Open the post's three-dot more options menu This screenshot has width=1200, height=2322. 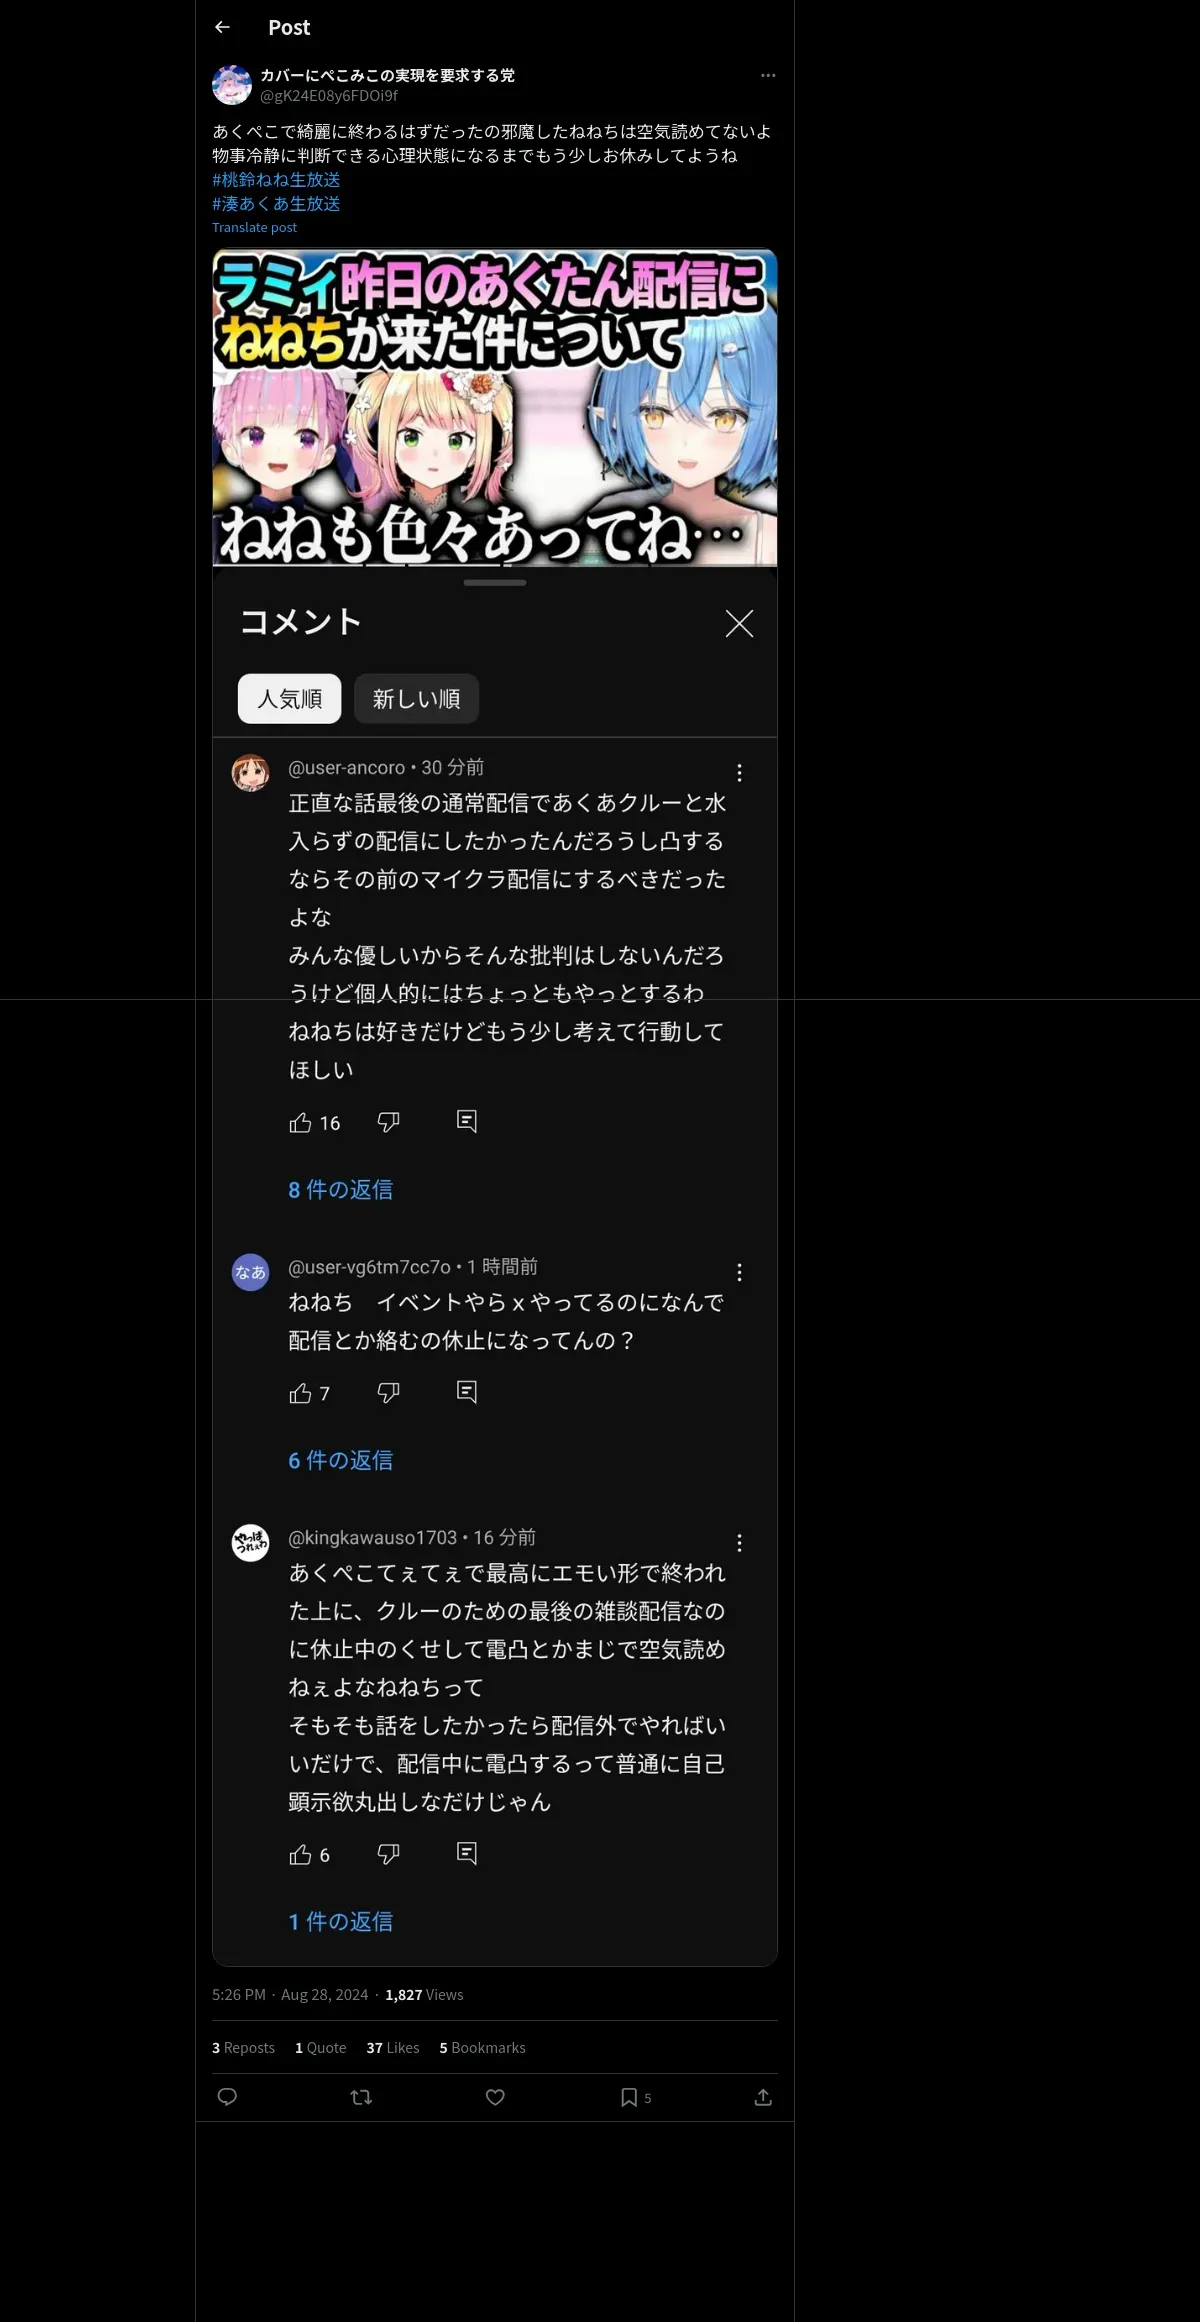click(x=768, y=76)
